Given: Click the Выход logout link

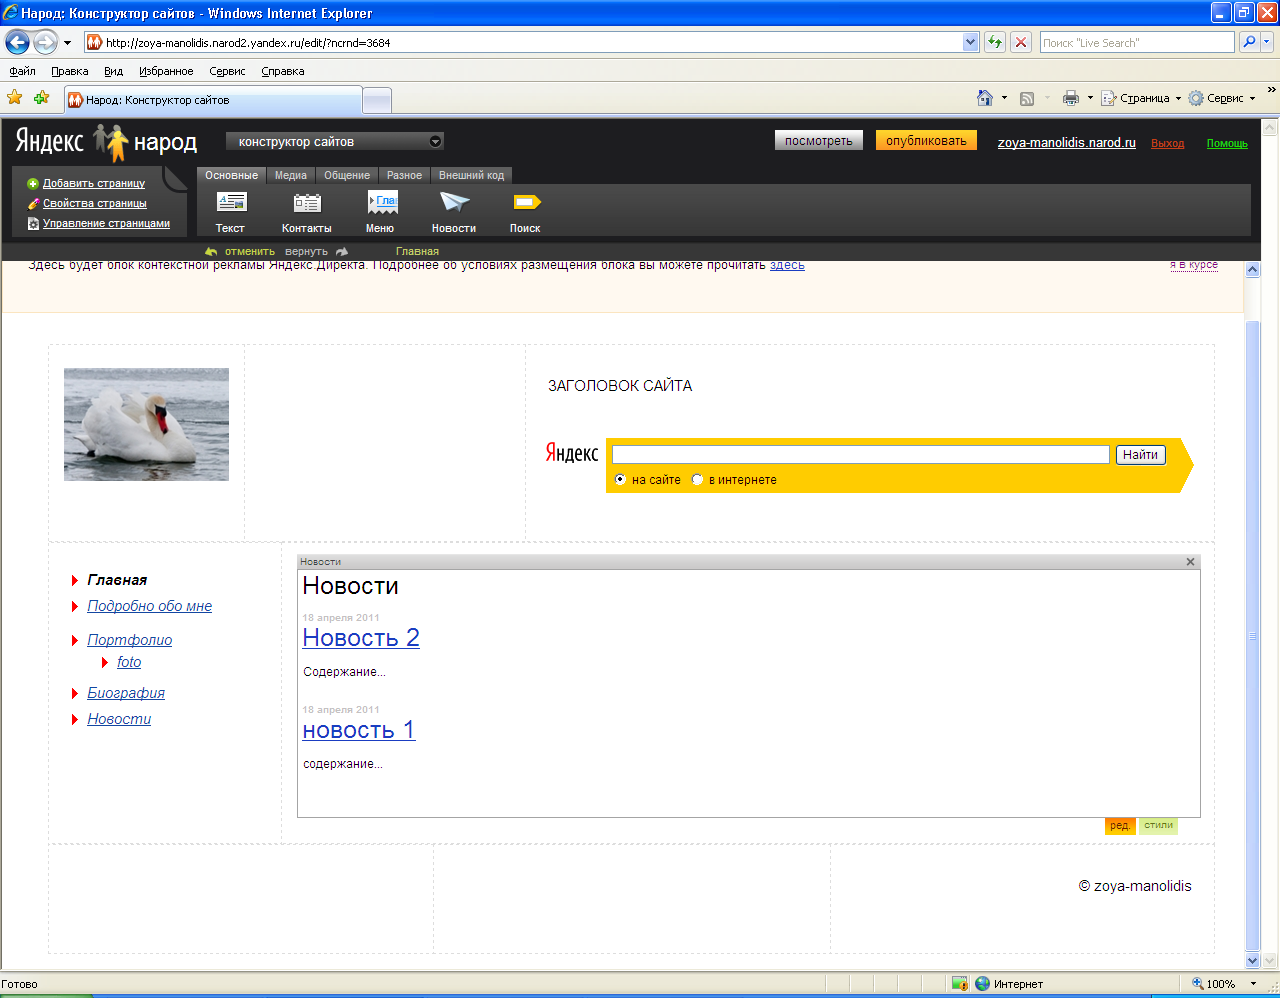Looking at the screenshot, I should 1167,143.
